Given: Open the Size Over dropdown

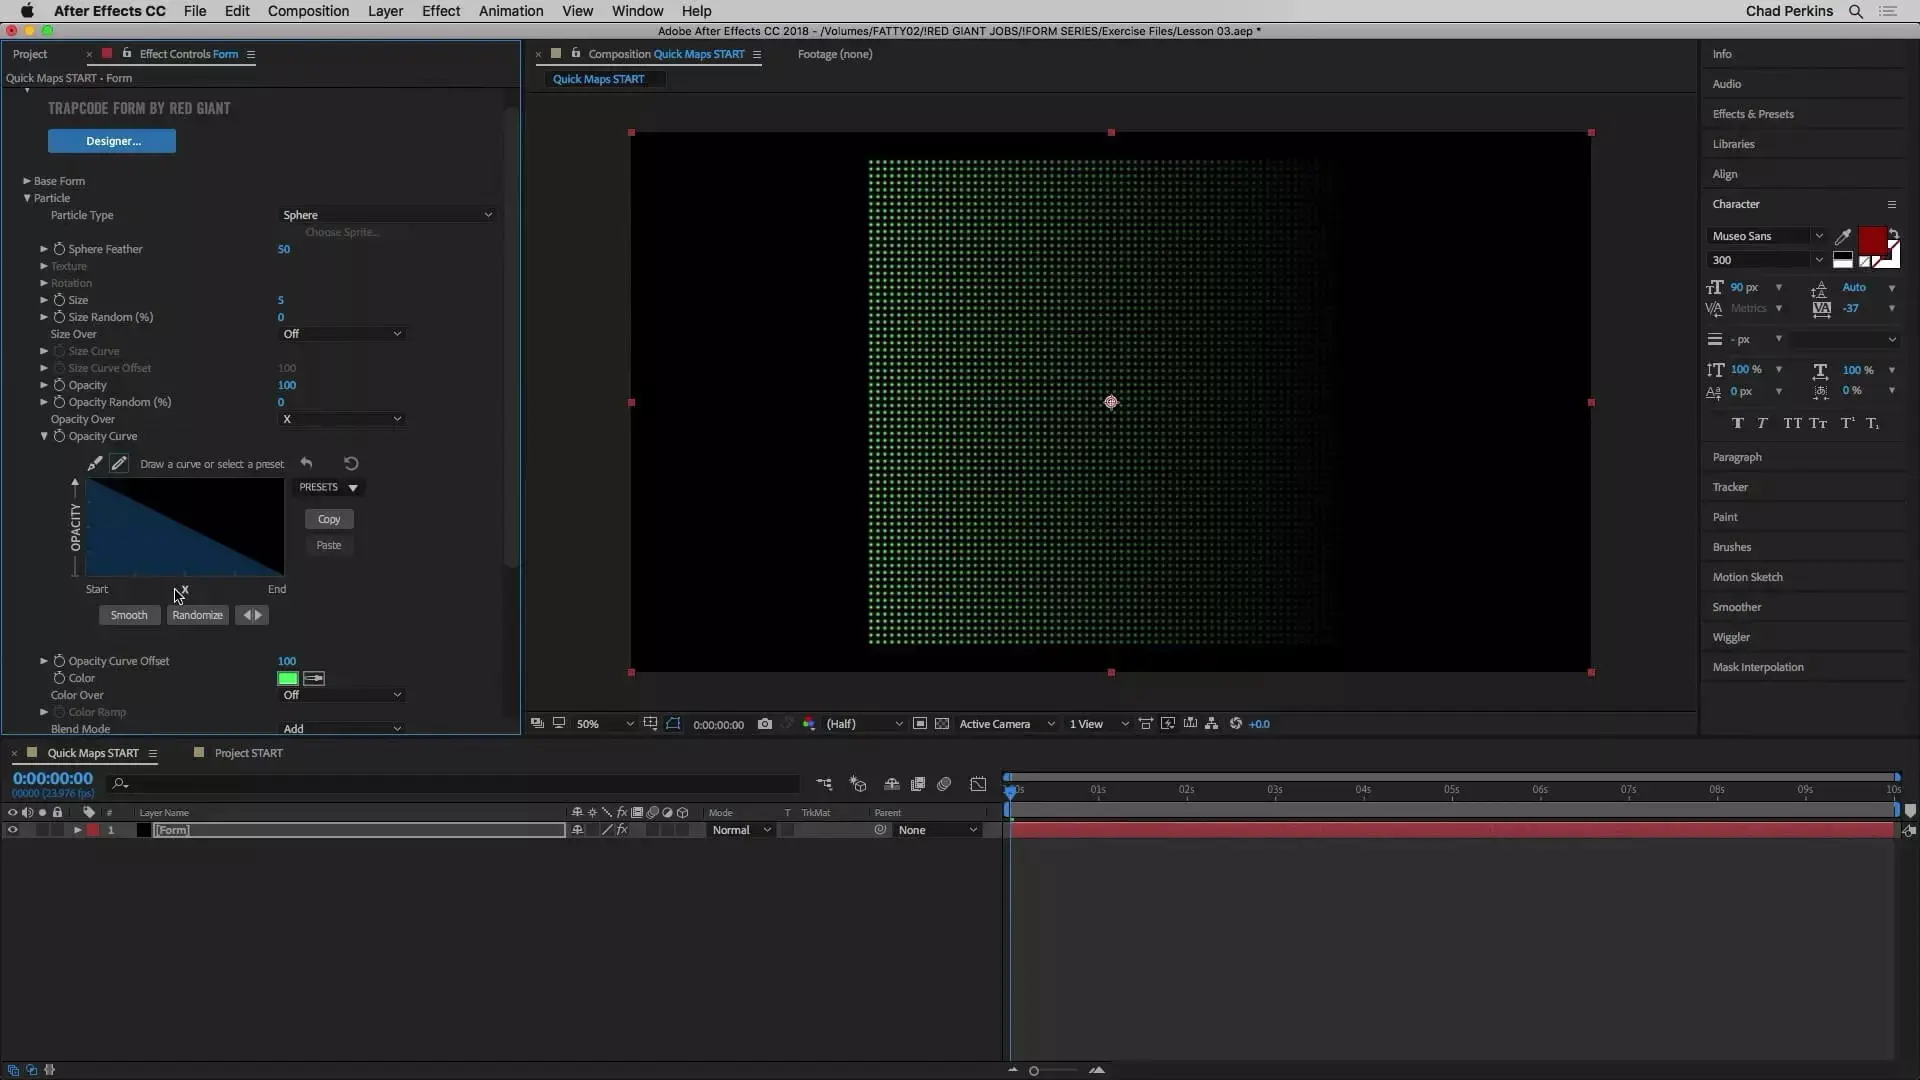Looking at the screenshot, I should pyautogui.click(x=342, y=334).
